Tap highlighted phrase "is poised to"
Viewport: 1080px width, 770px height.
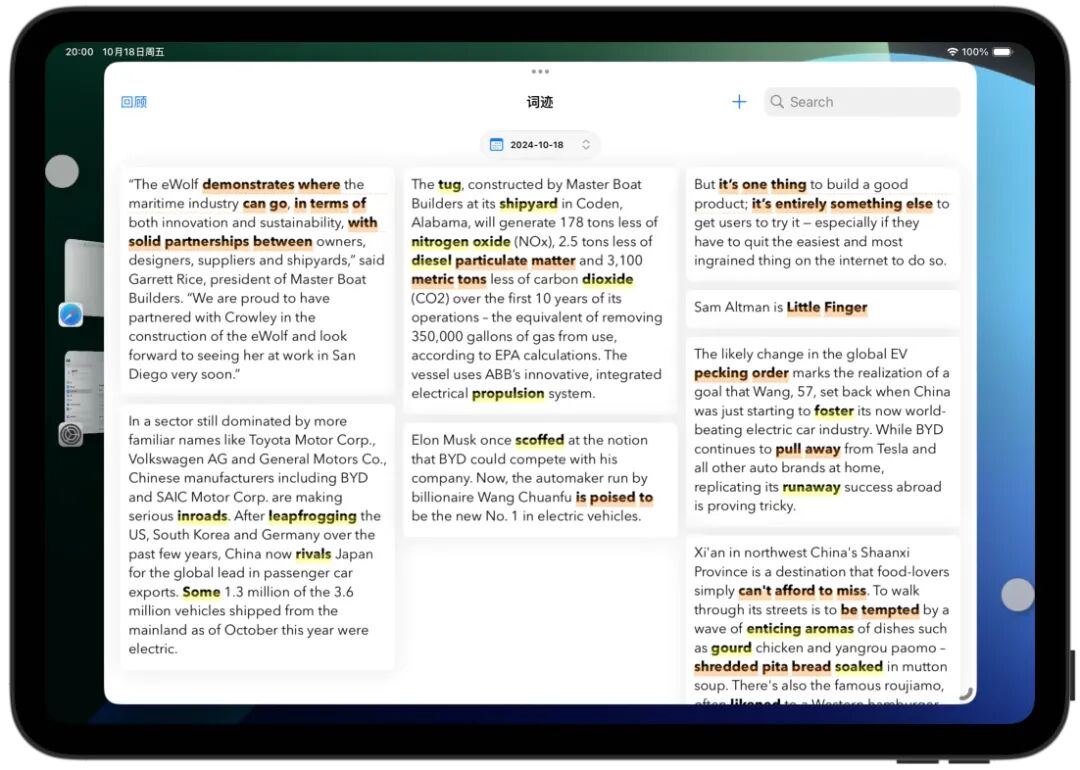pyautogui.click(x=614, y=497)
